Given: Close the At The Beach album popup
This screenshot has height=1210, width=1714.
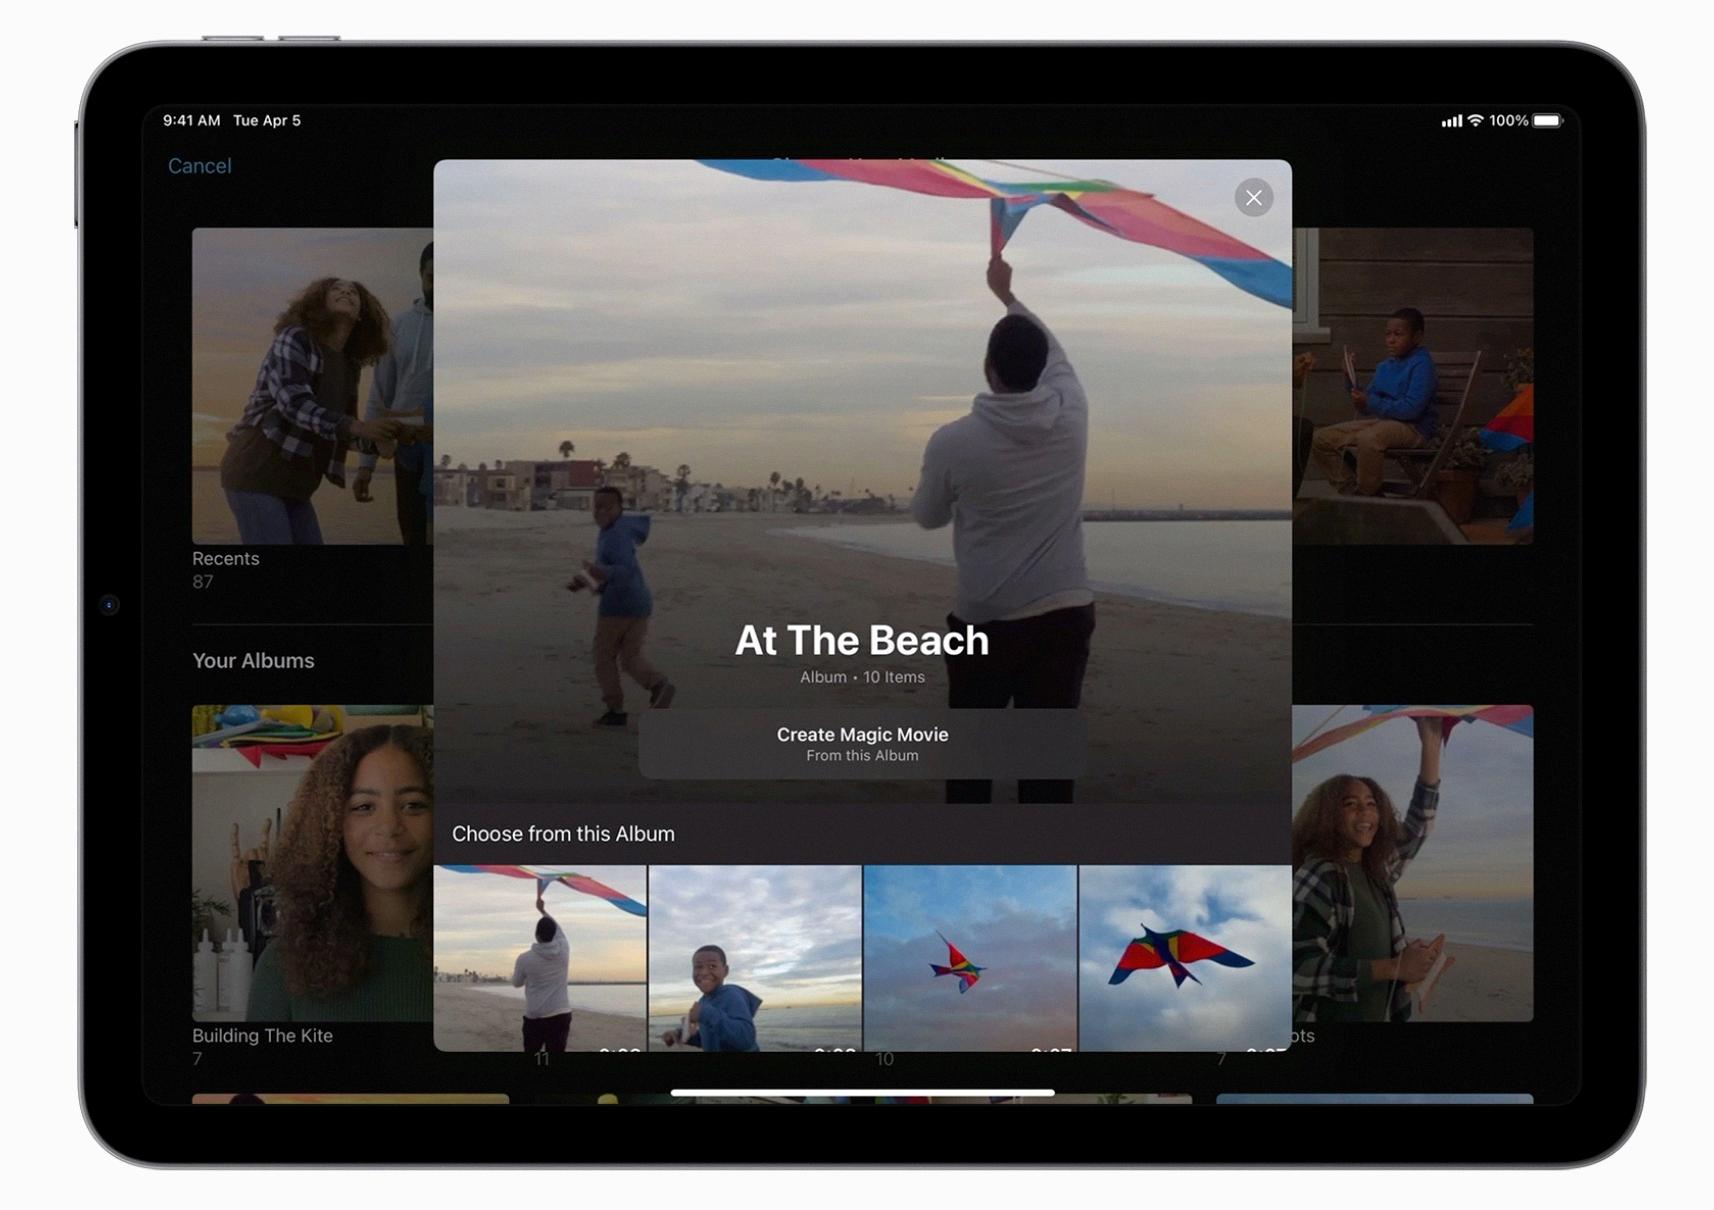Looking at the screenshot, I should (1253, 198).
